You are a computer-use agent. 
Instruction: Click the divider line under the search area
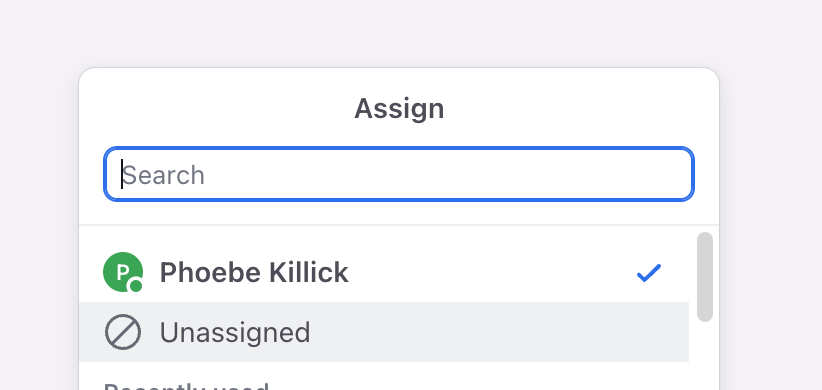pos(399,225)
